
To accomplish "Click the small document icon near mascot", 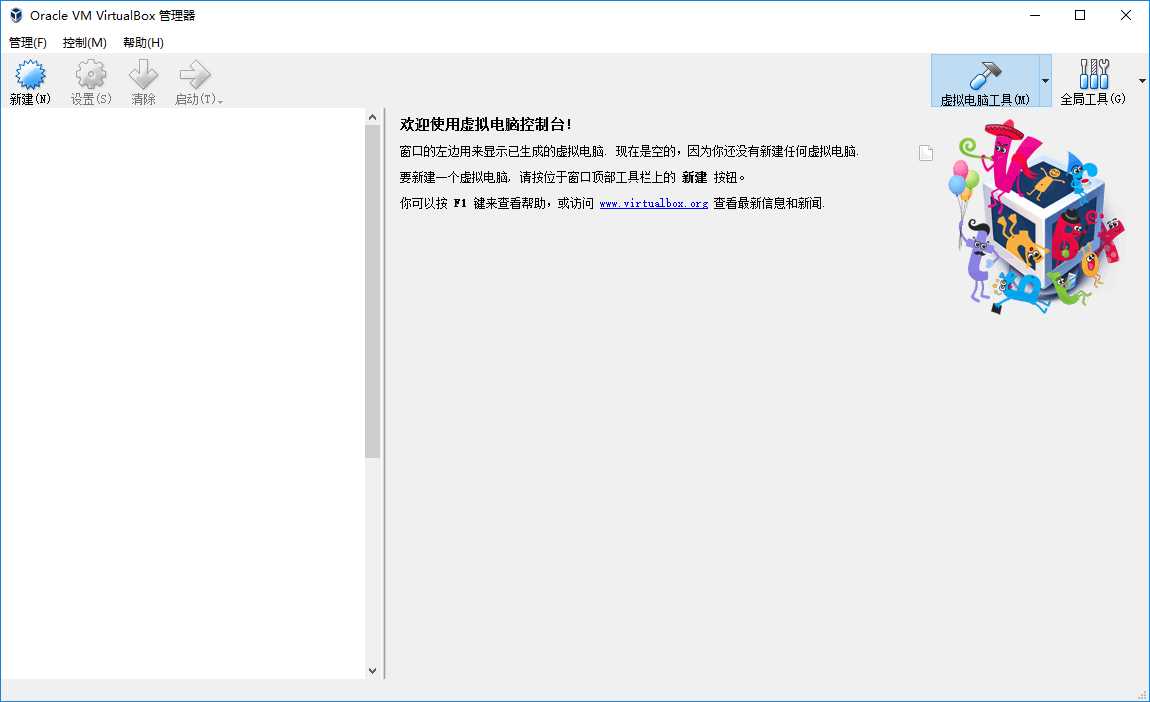I will 926,153.
